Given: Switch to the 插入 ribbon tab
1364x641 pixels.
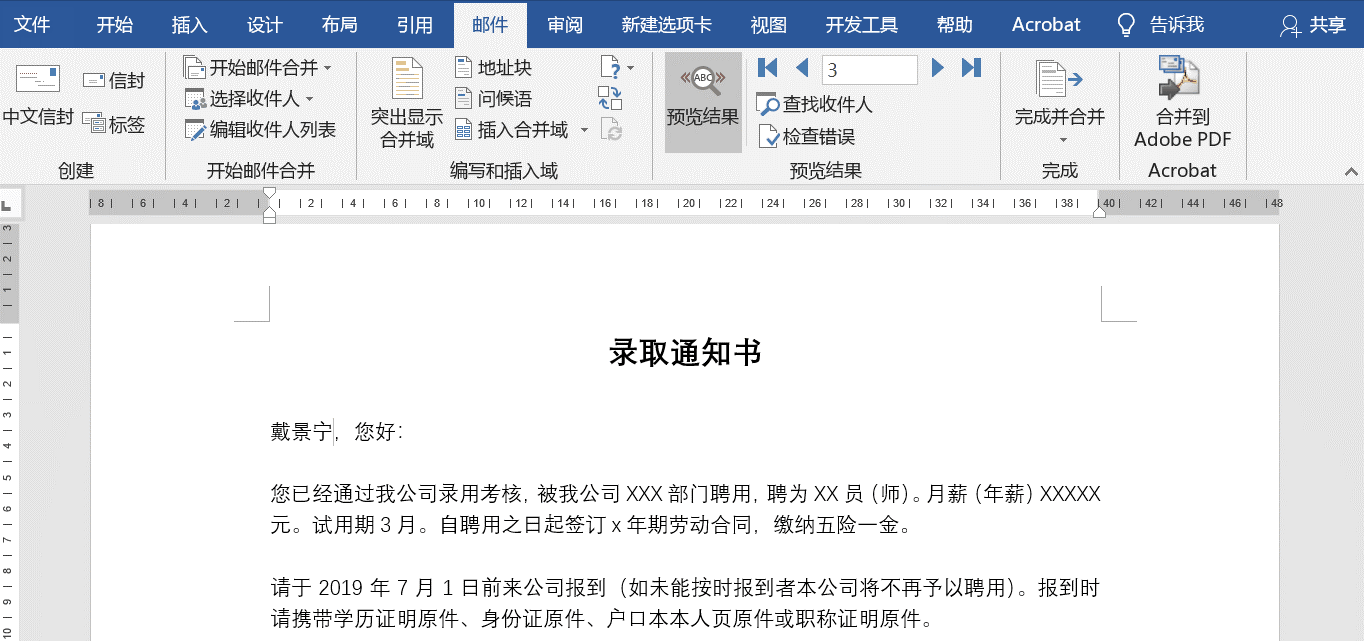Looking at the screenshot, I should [189, 25].
